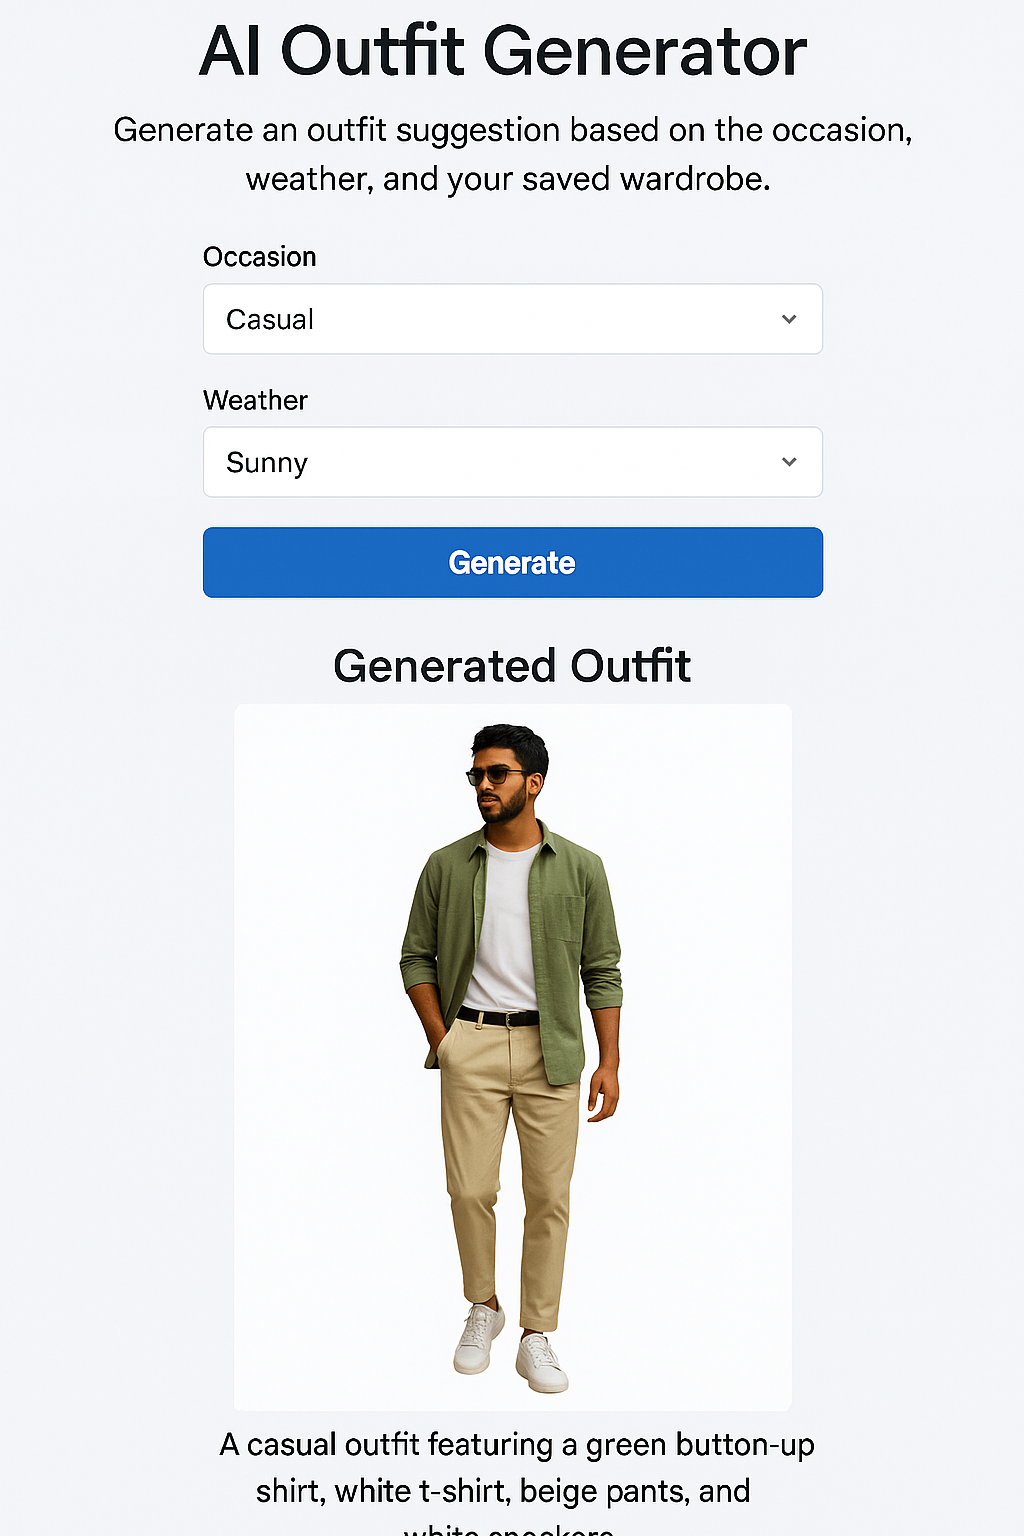Click the word Casual in the occasion box
Viewport: 1024px width, 1536px height.
click(x=270, y=319)
